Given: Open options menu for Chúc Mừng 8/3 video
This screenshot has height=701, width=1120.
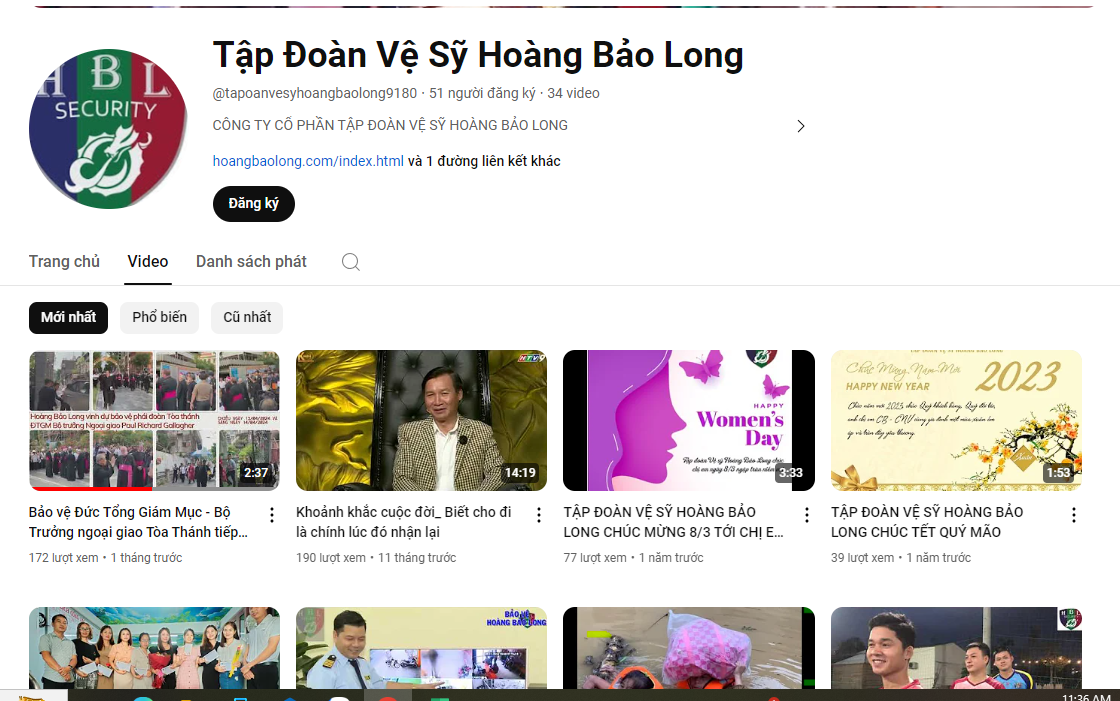Looking at the screenshot, I should point(807,515).
